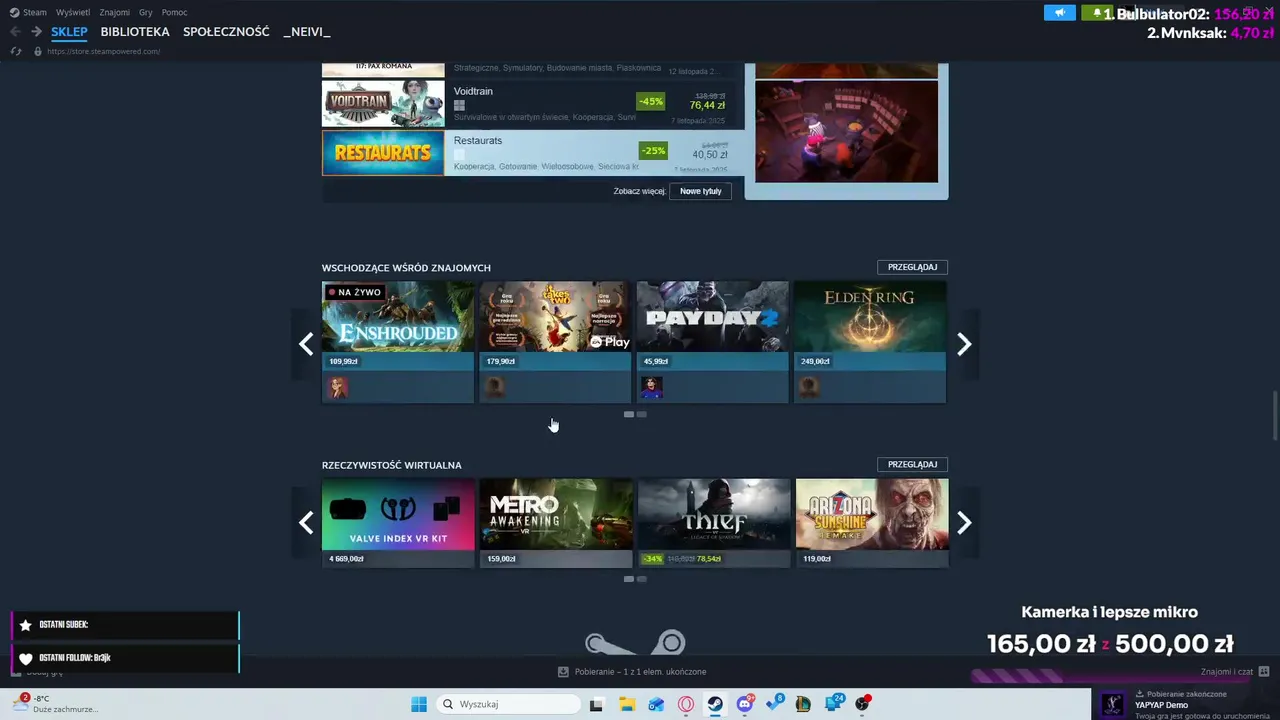Select second page dot of VR carousel

[642, 579]
